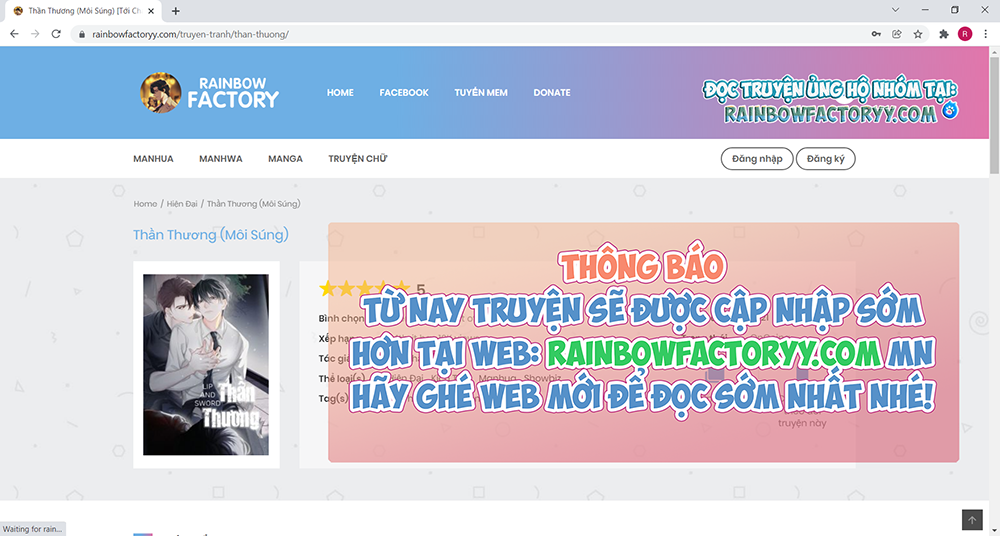The width and height of the screenshot is (1000, 536).
Task: Bookmark this page with the star
Action: coord(918,33)
